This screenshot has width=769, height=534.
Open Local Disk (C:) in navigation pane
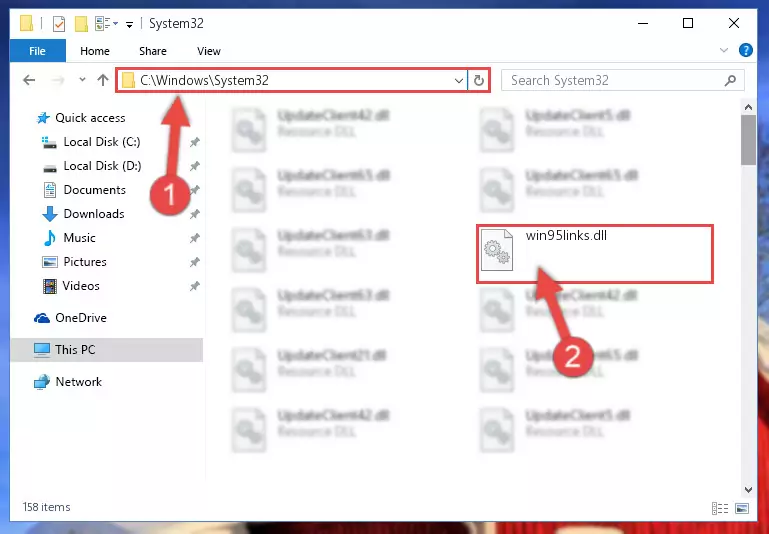click(102, 142)
